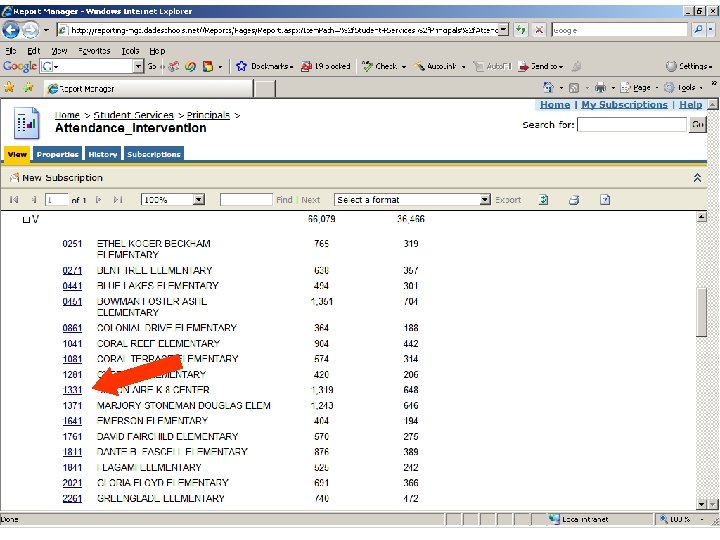Screen dimensions: 720x540
Task: Click the report Refresh icon
Action: tap(544, 200)
